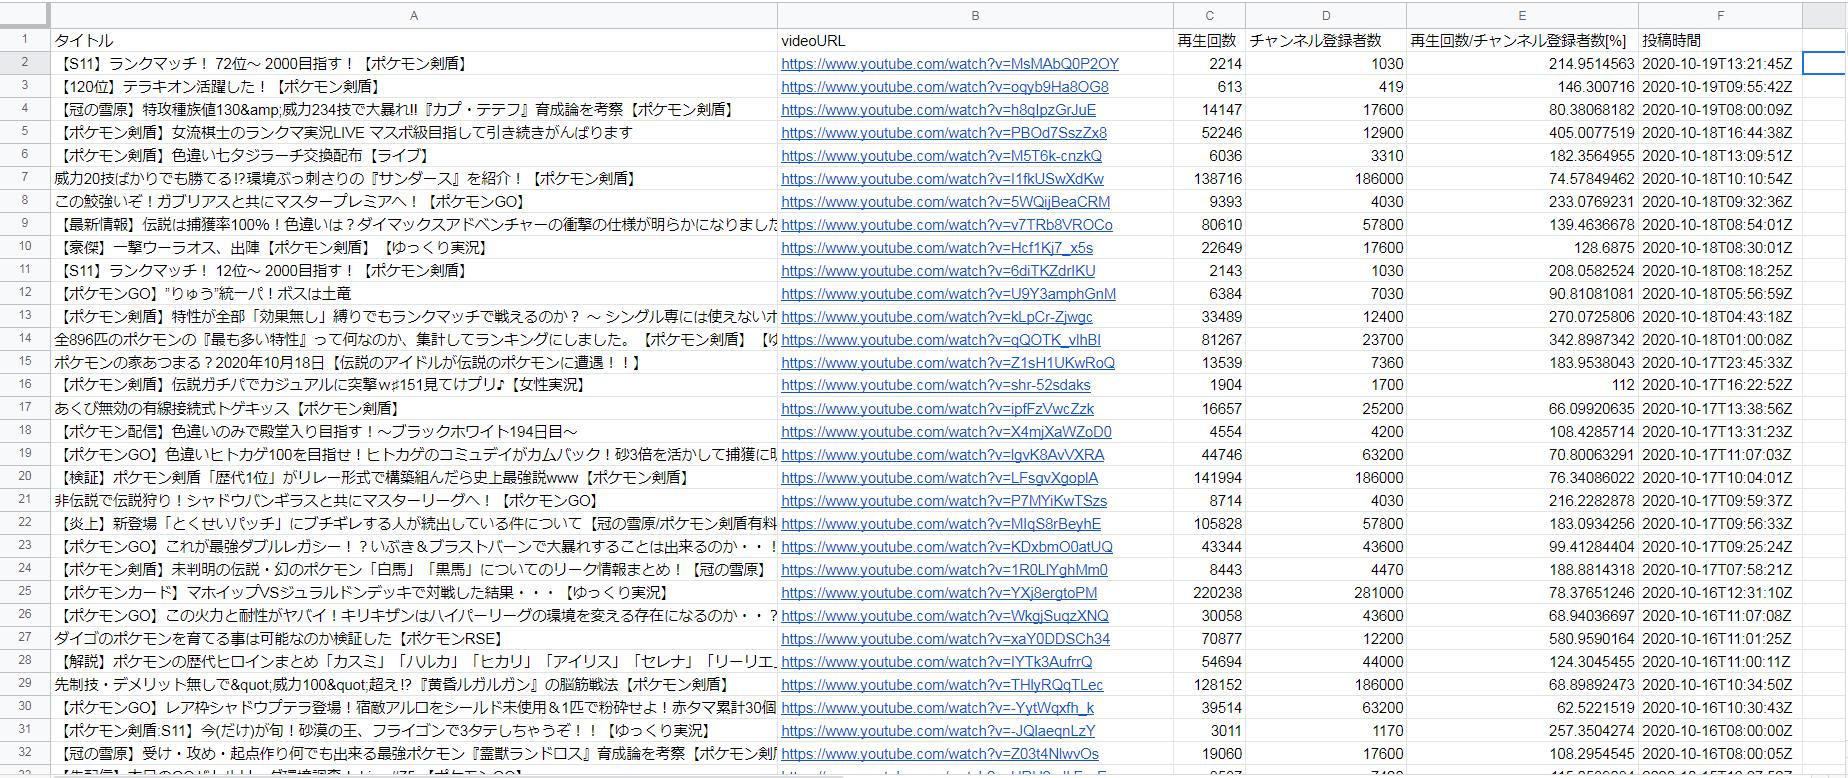
Task: Click title cell ポケモンの家あつまる？2020年10月18日
Action: (x=414, y=362)
